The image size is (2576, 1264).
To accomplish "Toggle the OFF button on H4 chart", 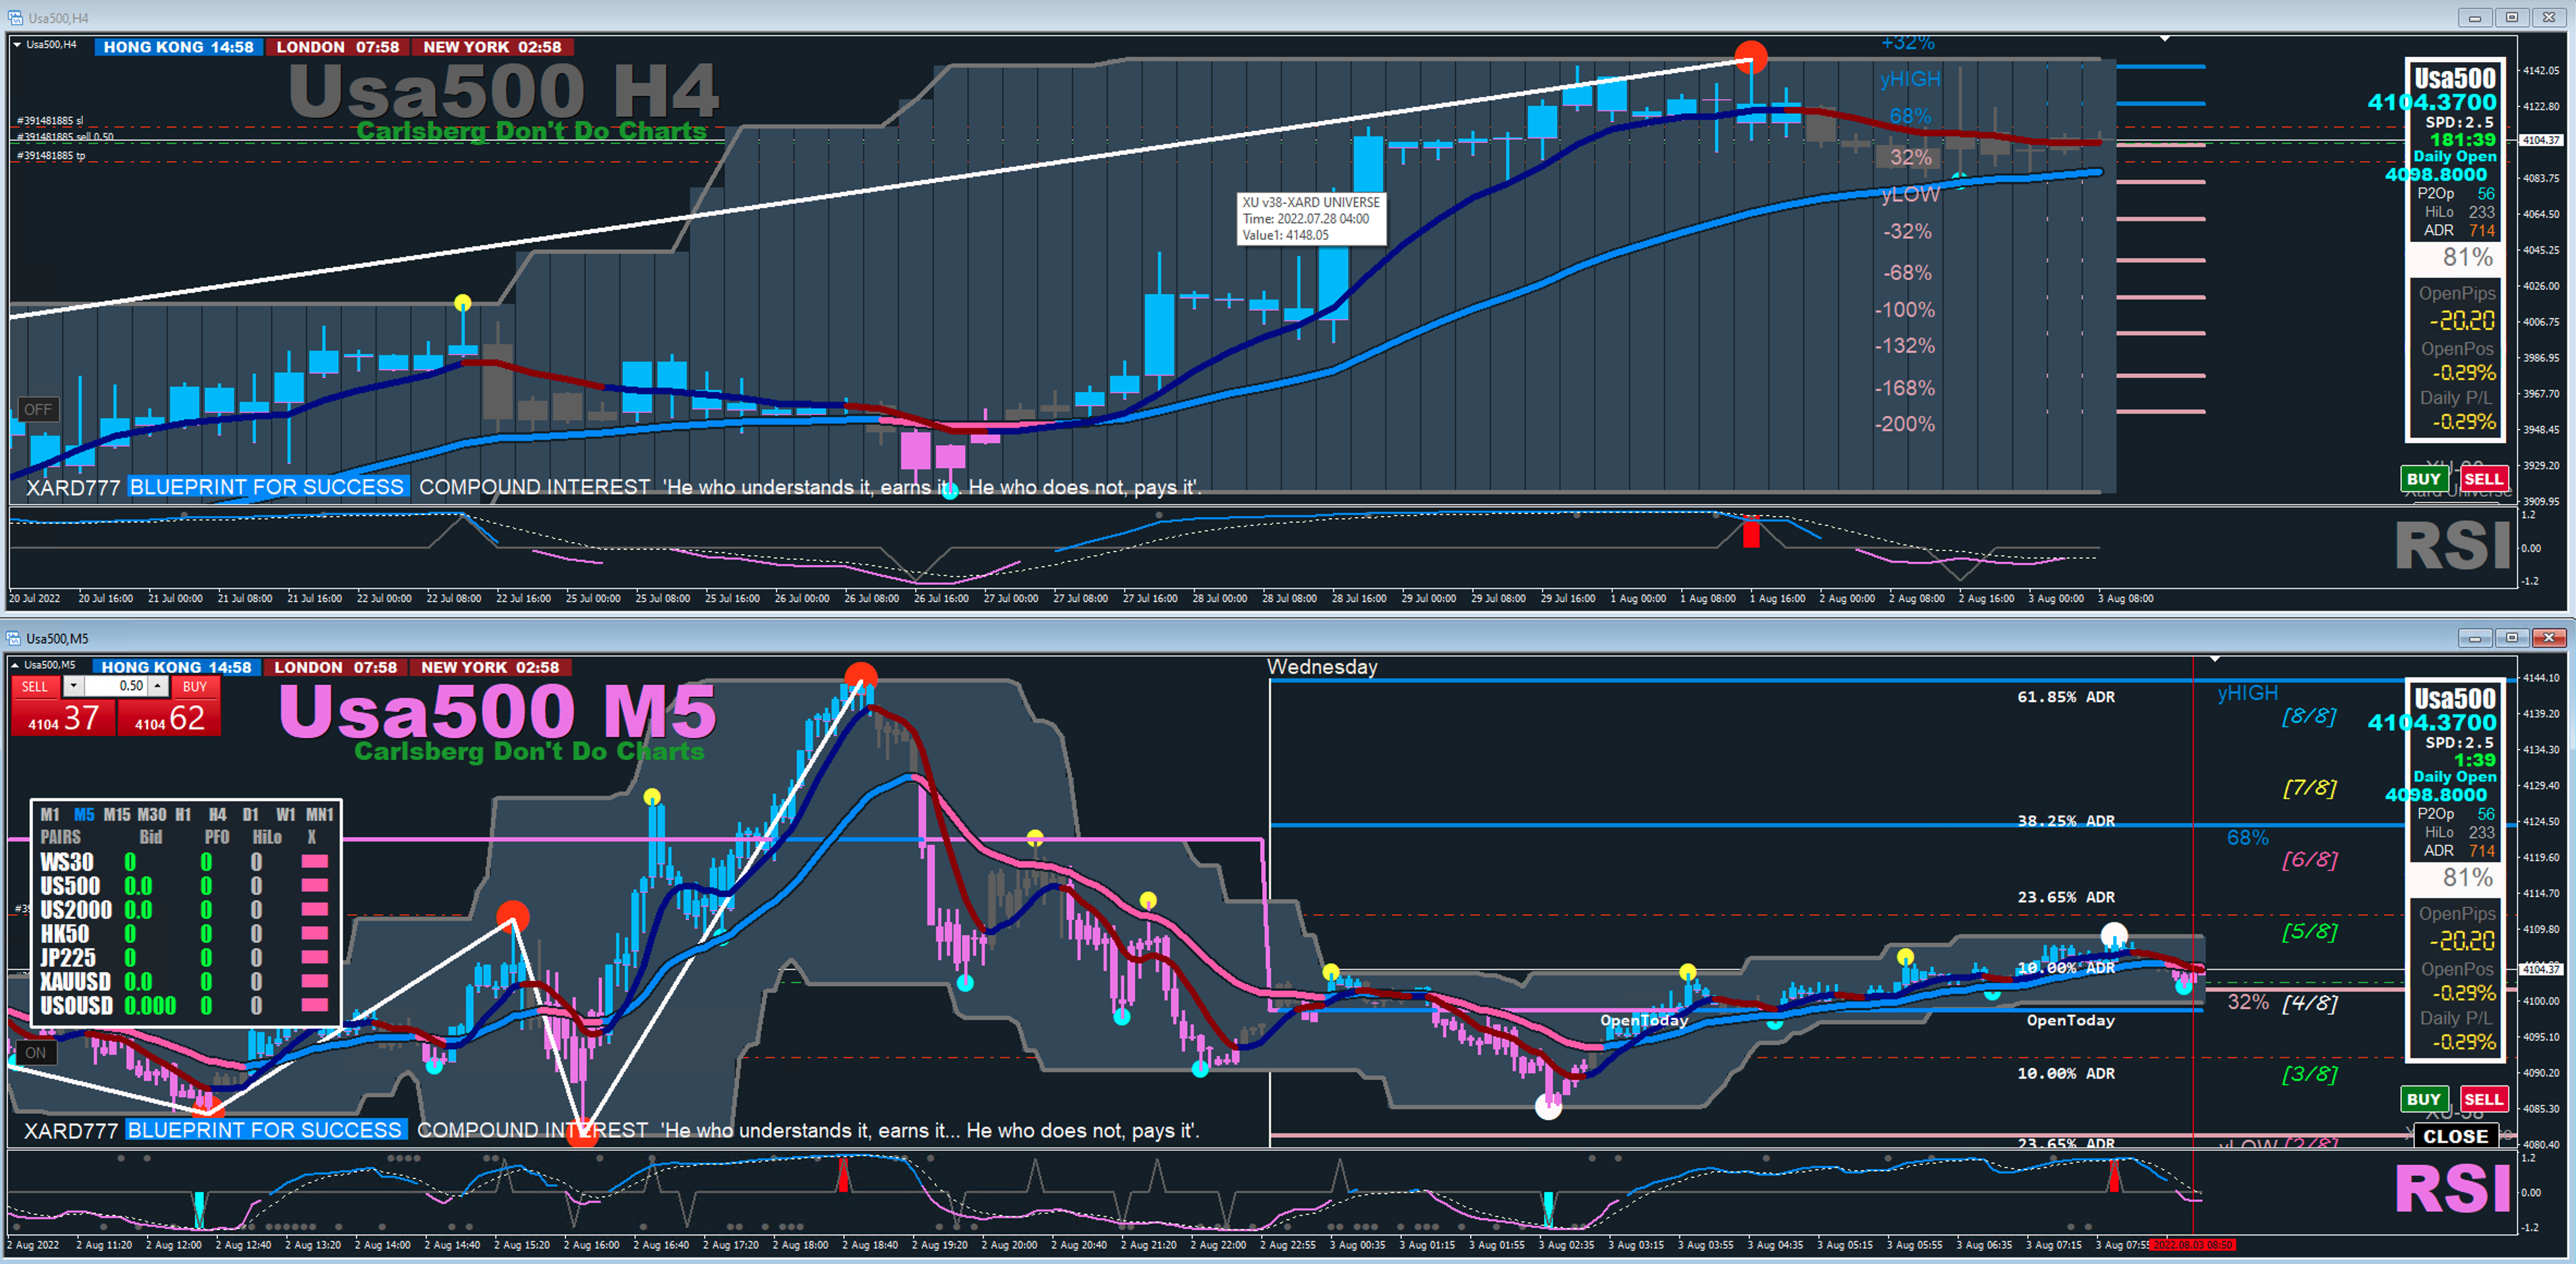I will tap(38, 409).
